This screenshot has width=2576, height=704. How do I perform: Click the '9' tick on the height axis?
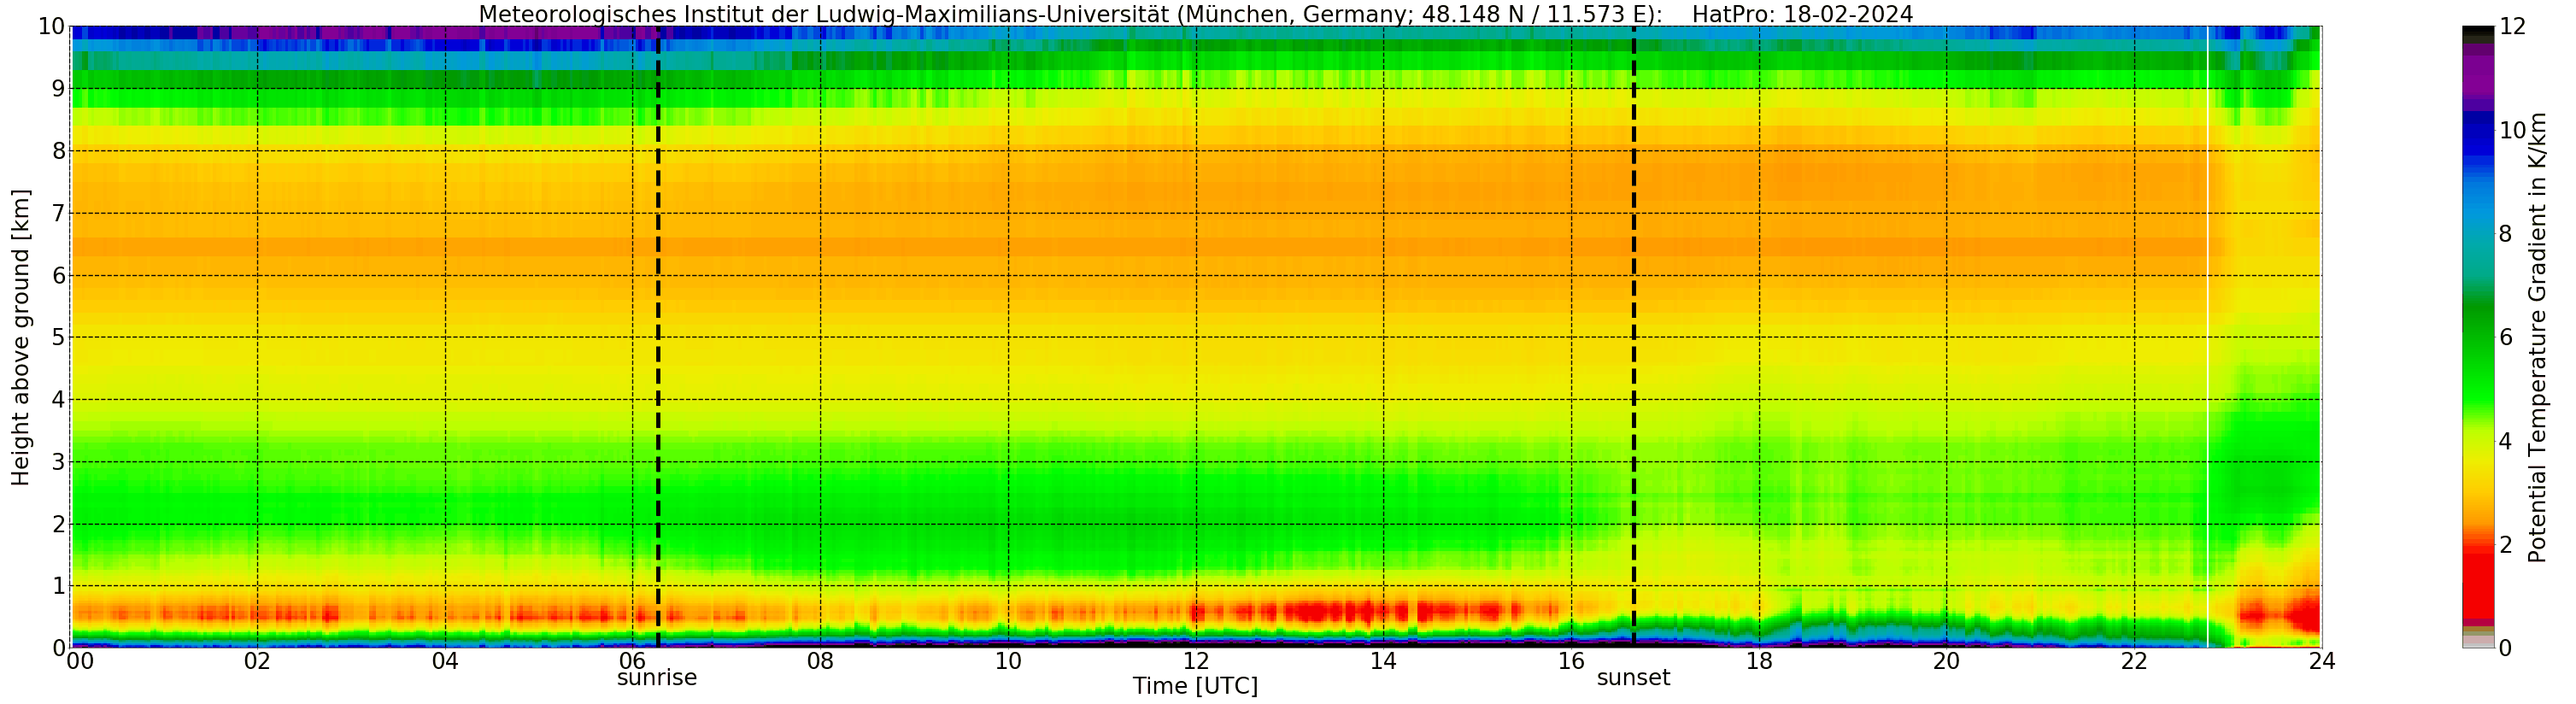(58, 89)
